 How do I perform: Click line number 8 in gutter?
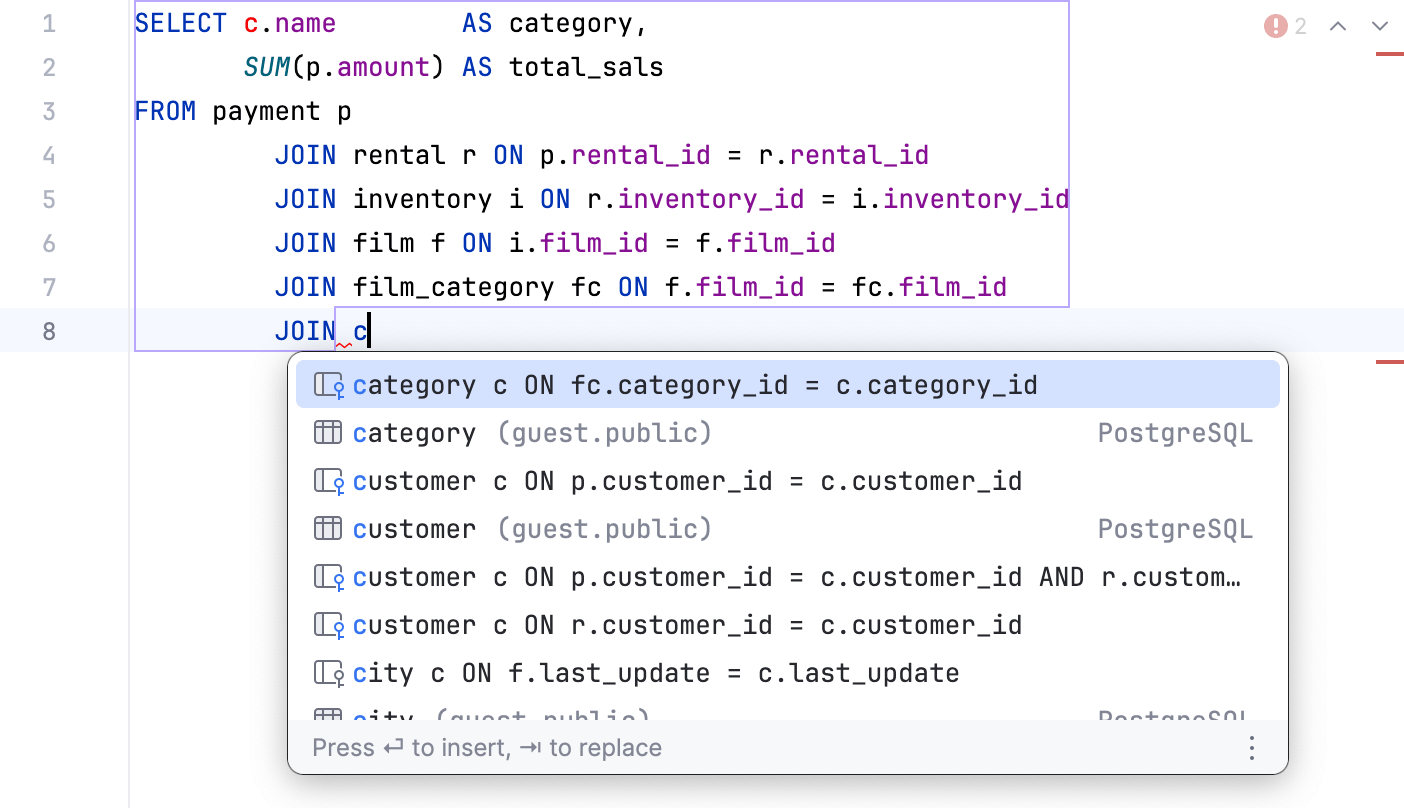(x=49, y=331)
